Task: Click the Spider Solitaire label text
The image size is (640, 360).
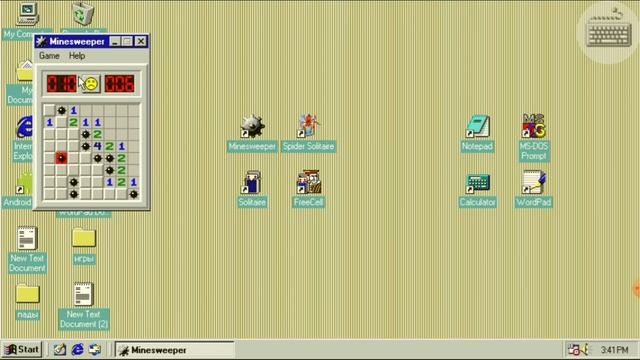Action: pos(309,147)
